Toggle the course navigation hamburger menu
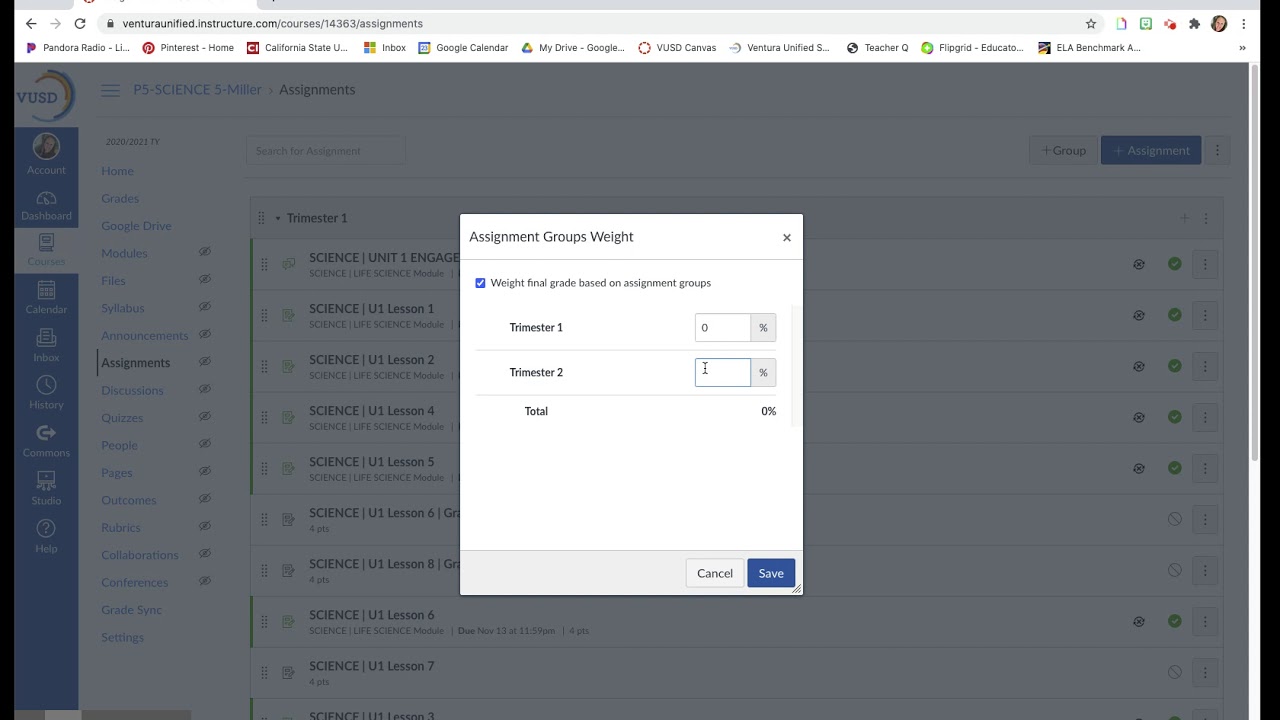This screenshot has width=1280, height=720. [x=110, y=90]
